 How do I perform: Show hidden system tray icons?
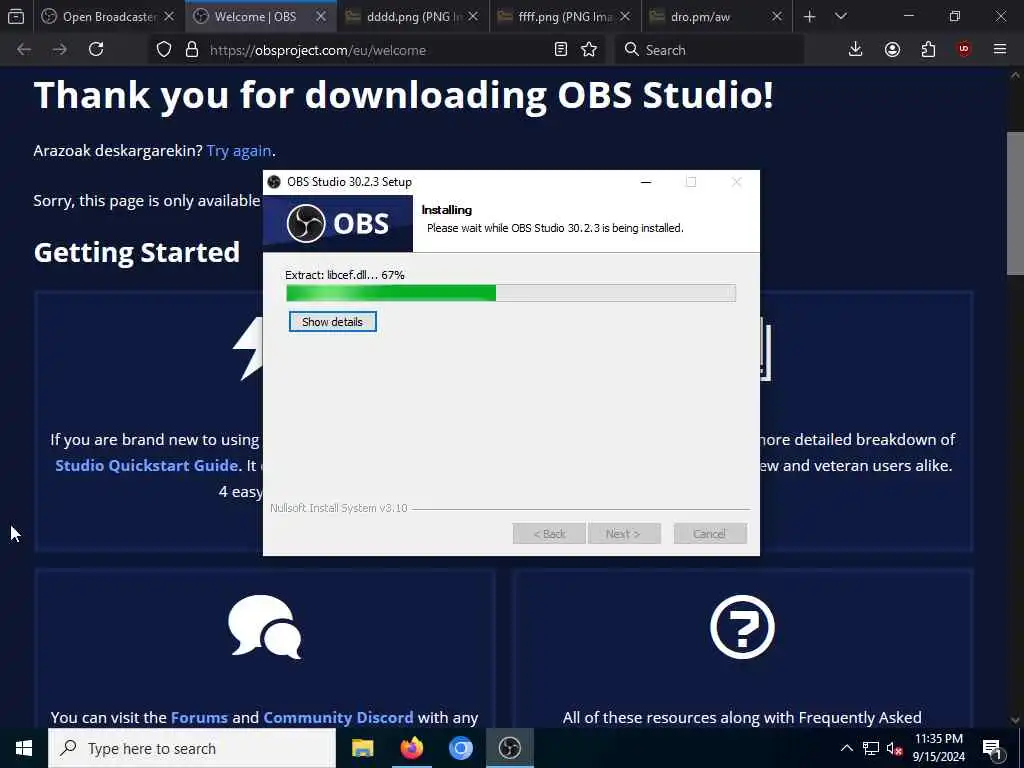point(846,748)
